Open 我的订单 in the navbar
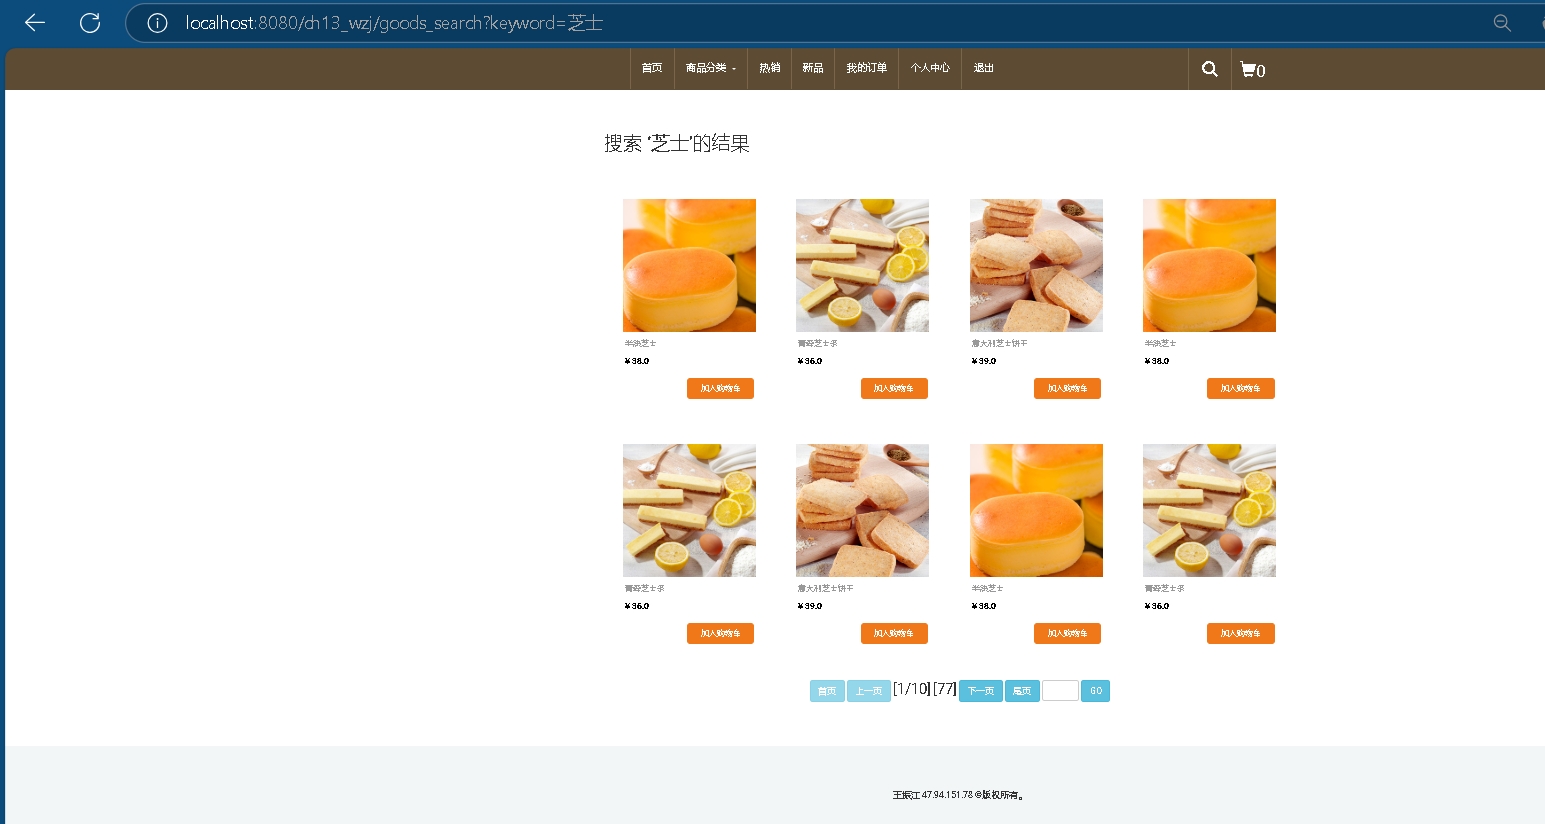The image size is (1545, 824). pos(866,68)
